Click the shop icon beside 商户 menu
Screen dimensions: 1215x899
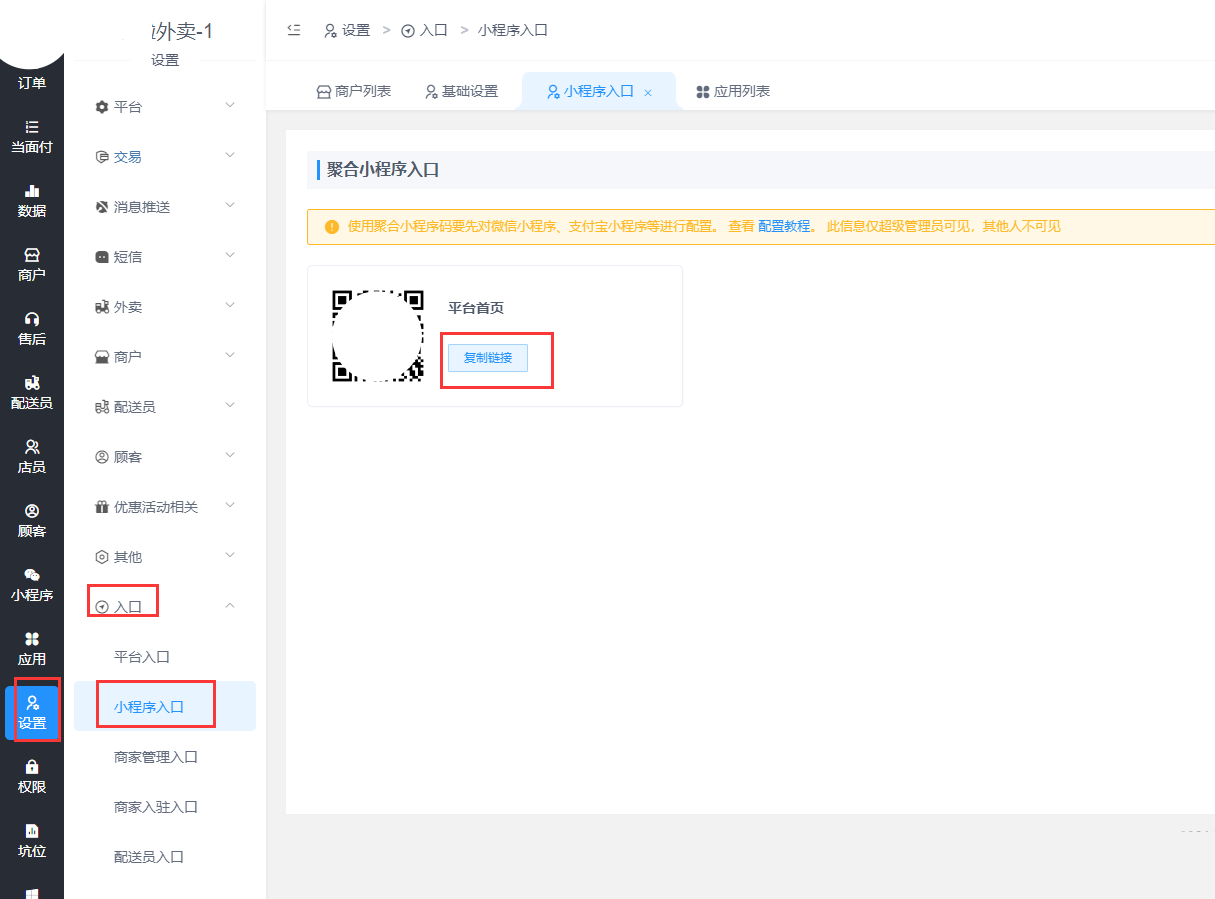tap(101, 357)
